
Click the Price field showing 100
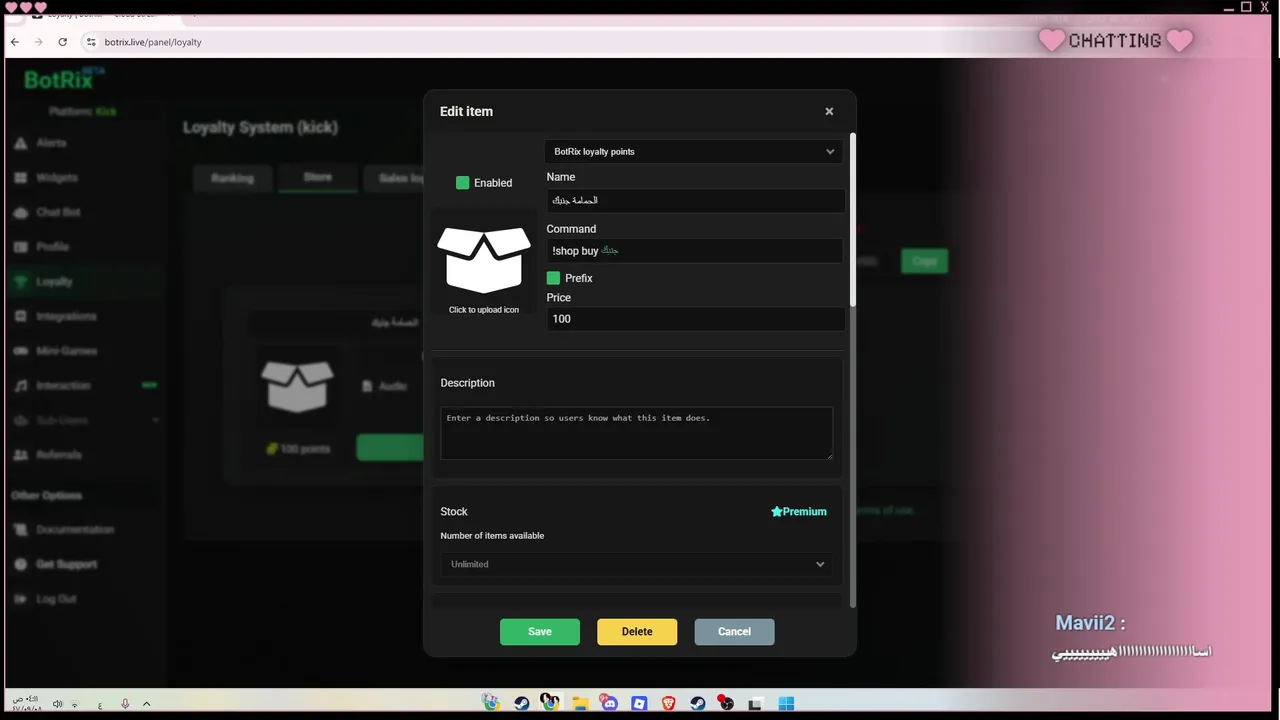click(x=696, y=319)
